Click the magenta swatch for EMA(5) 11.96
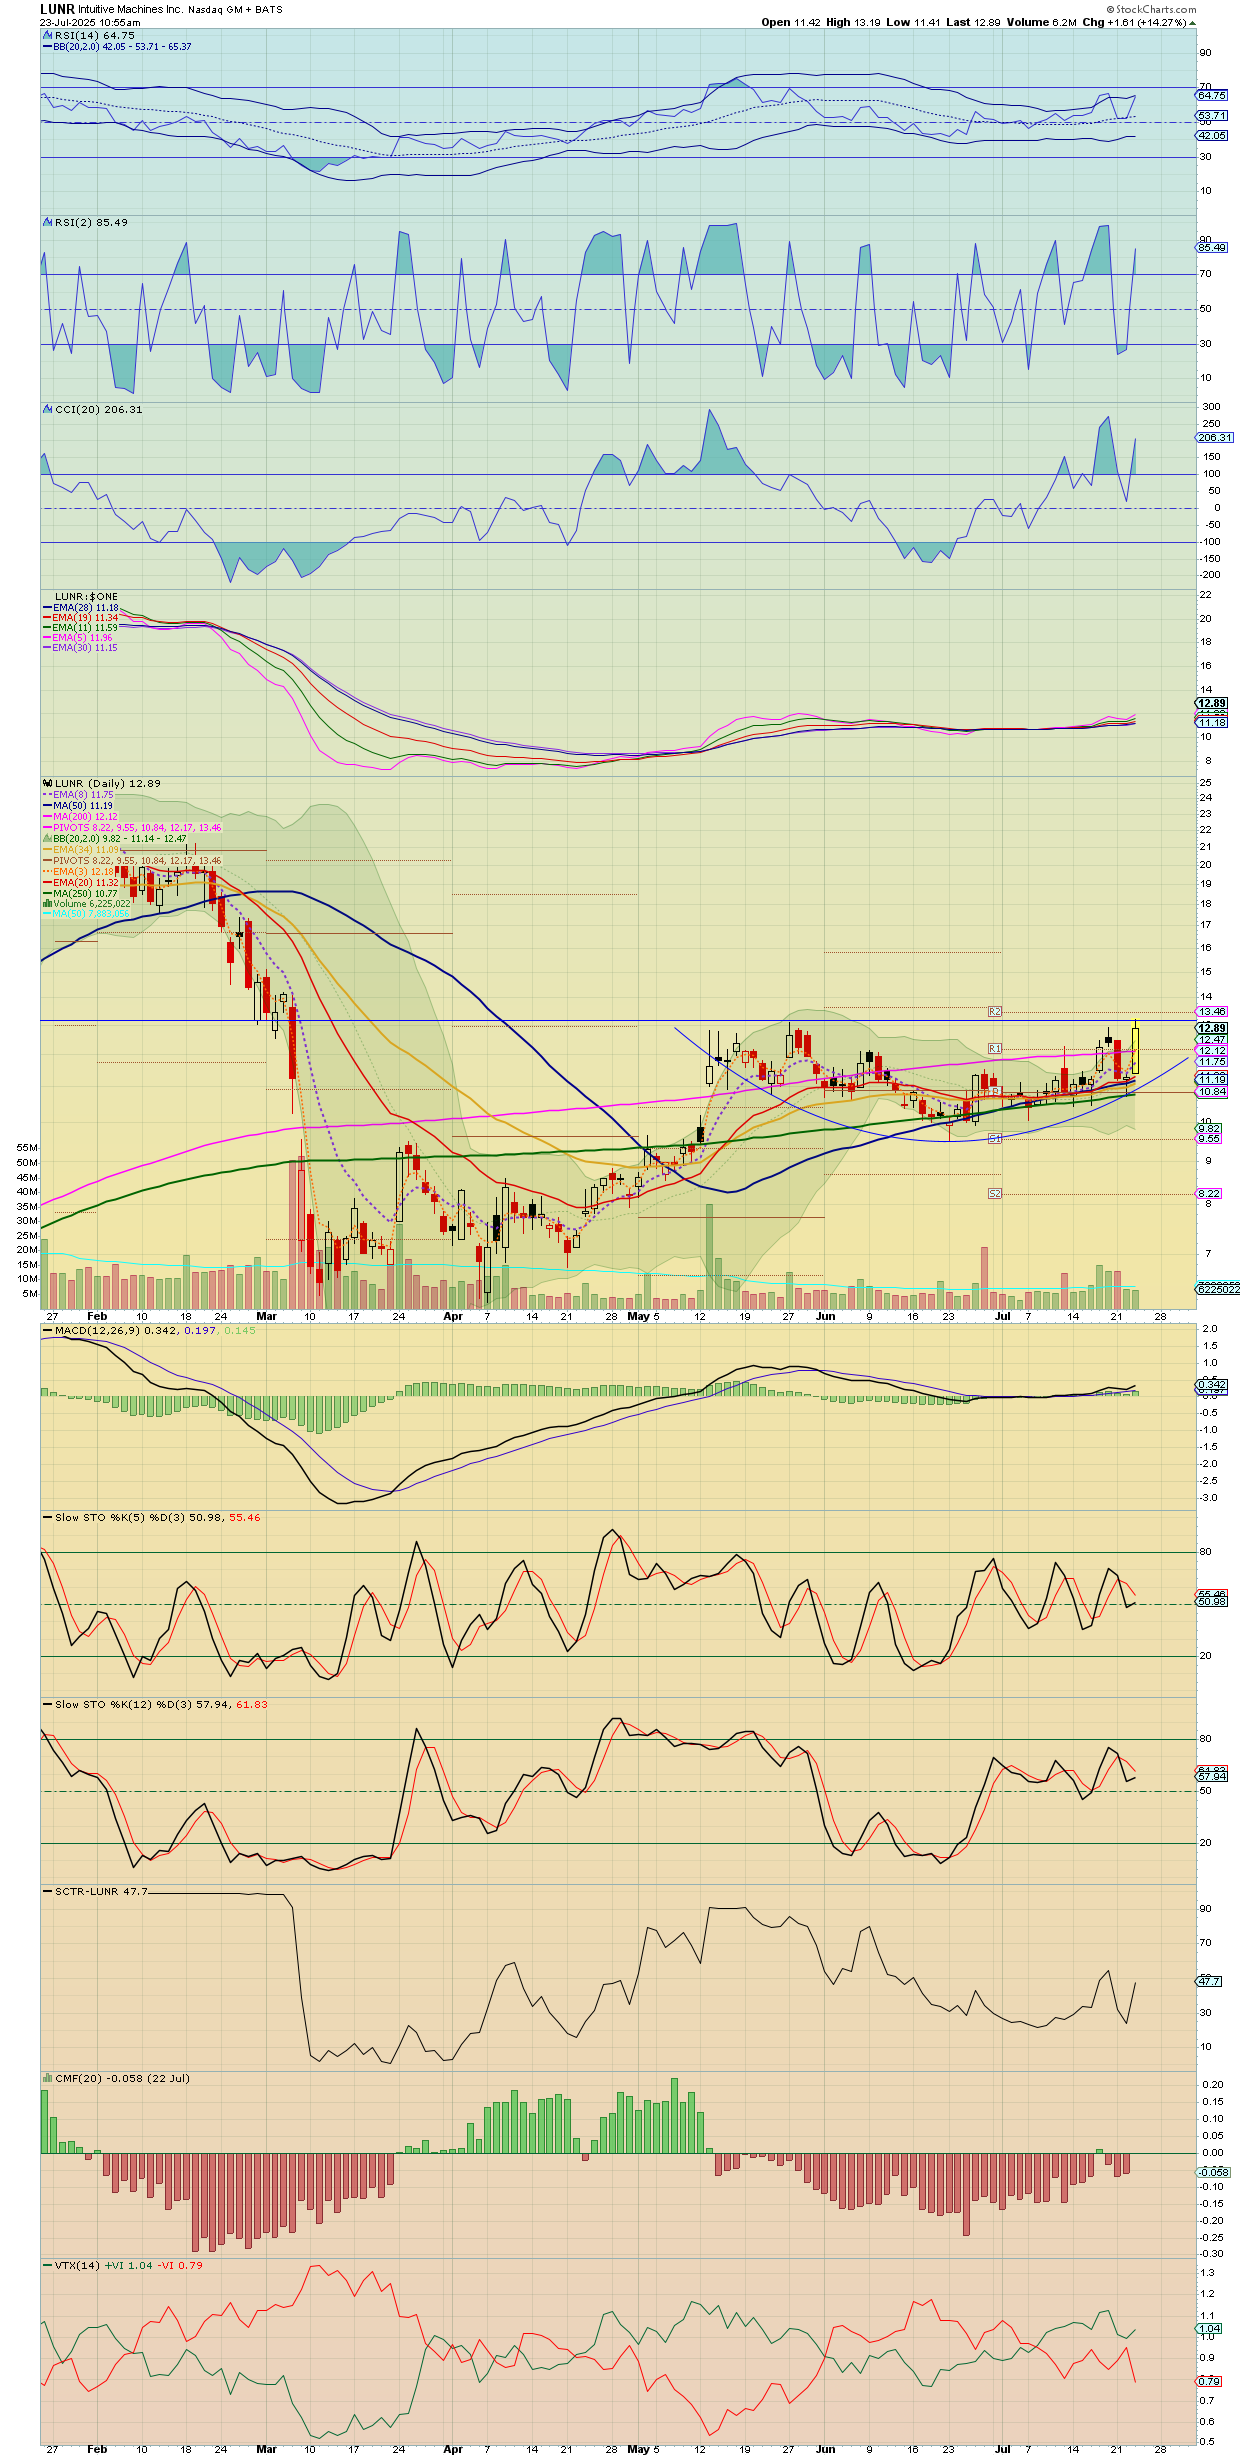This screenshot has height=2456, width=1240. pyautogui.click(x=47, y=637)
